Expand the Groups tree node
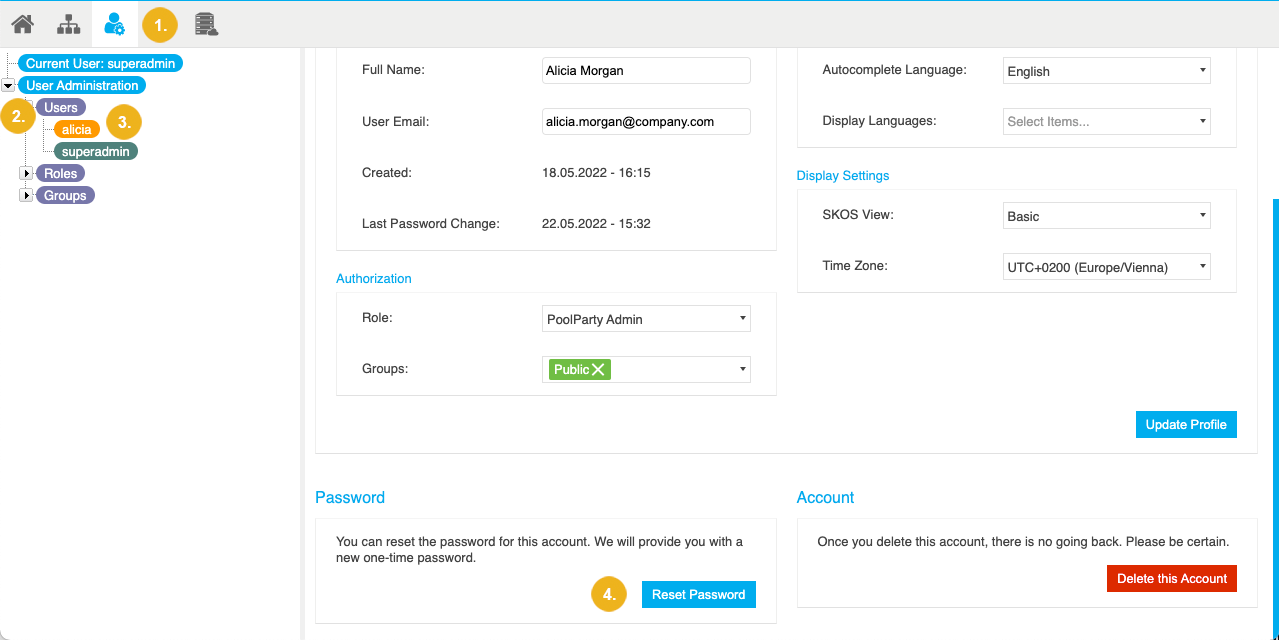This screenshot has height=640, width=1279. tap(26, 195)
